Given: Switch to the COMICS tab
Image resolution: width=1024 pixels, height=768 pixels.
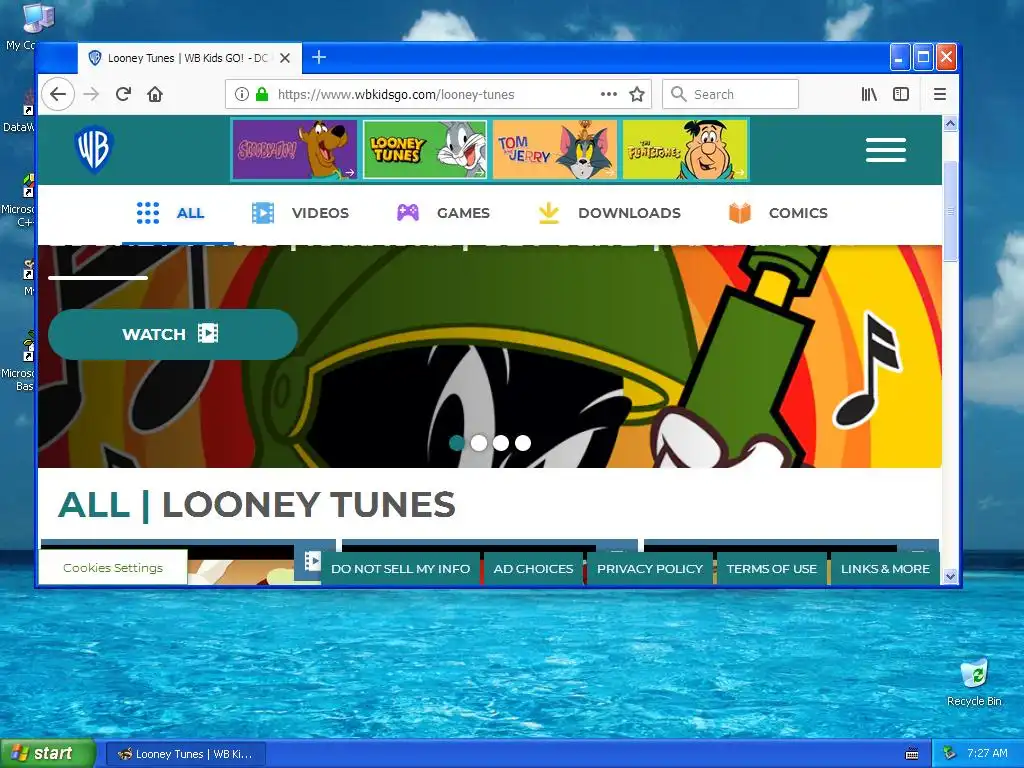Looking at the screenshot, I should 778,213.
